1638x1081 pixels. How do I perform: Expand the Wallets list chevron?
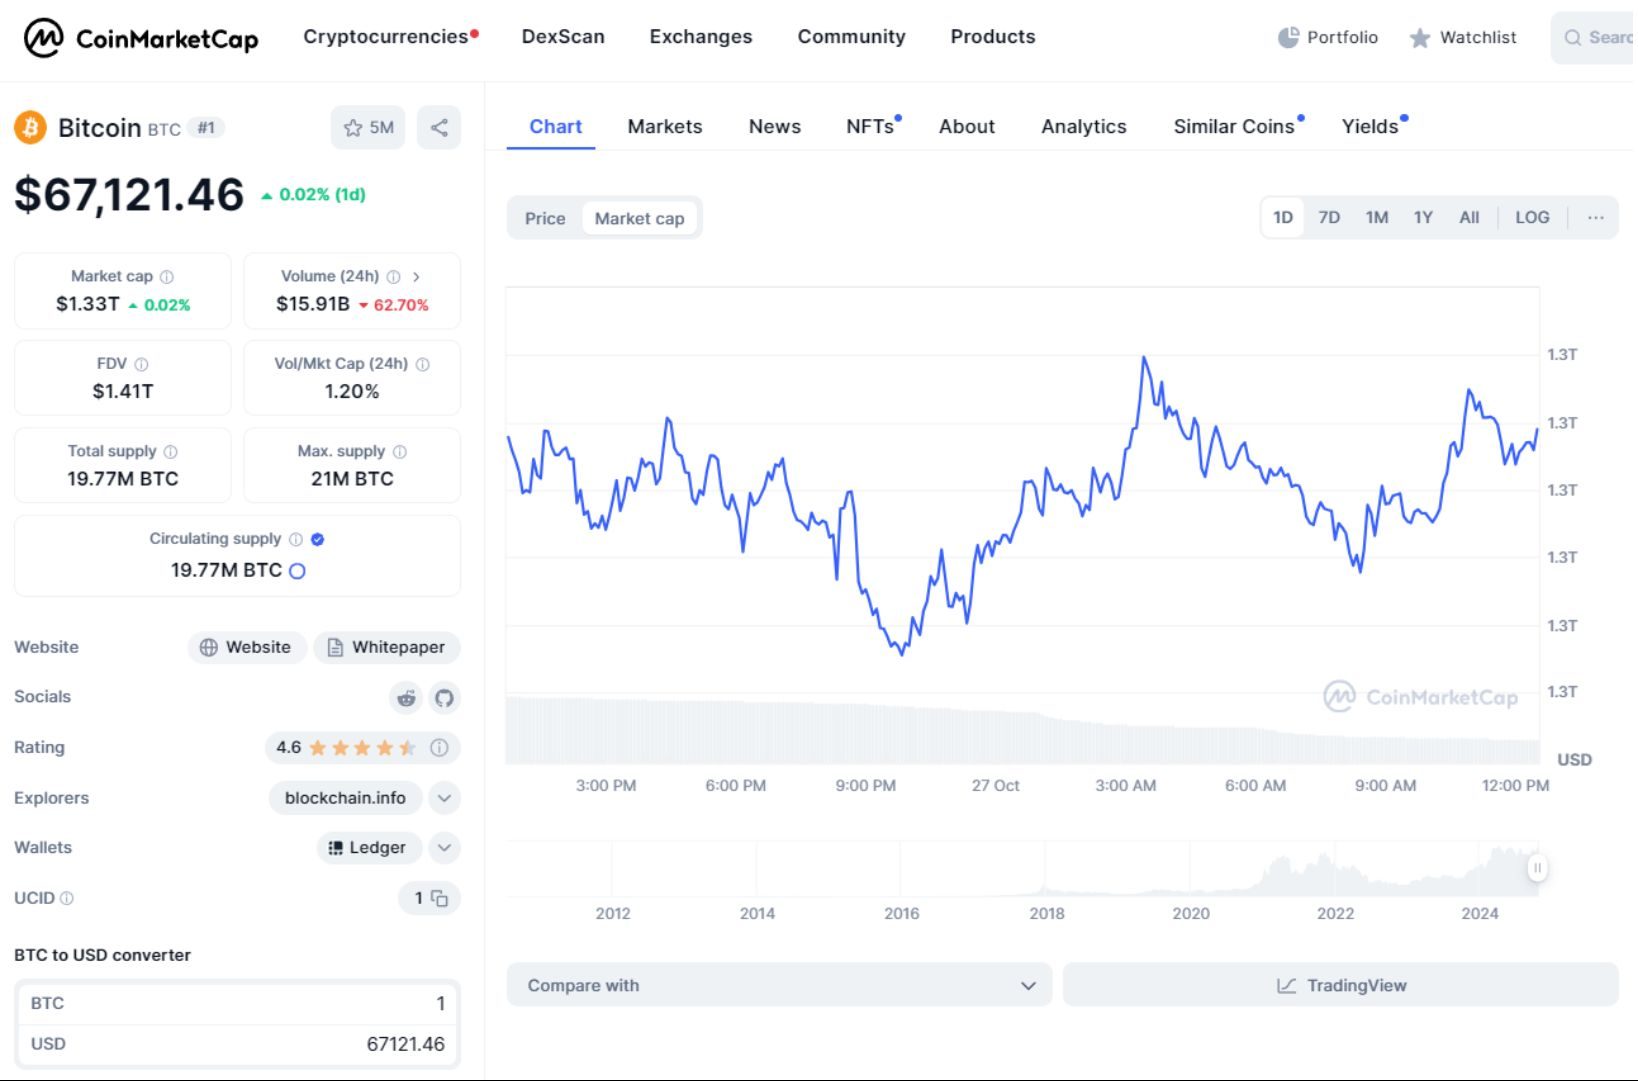click(443, 847)
